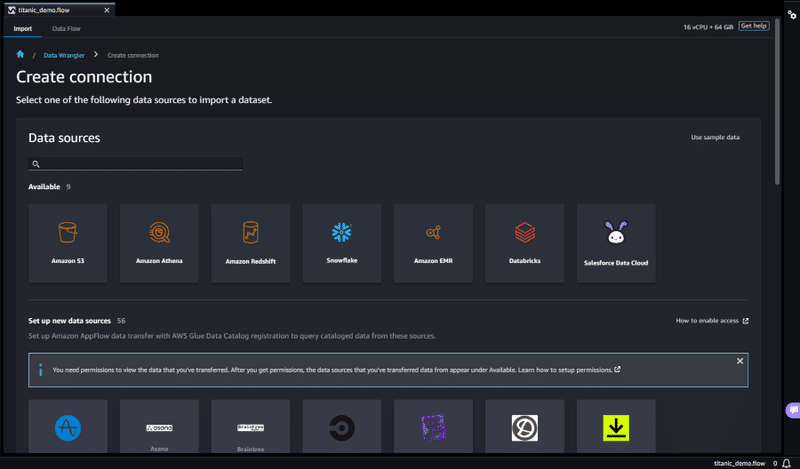Set up the Datadog-style D logo source
The height and width of the screenshot is (469, 800).
(x=524, y=427)
